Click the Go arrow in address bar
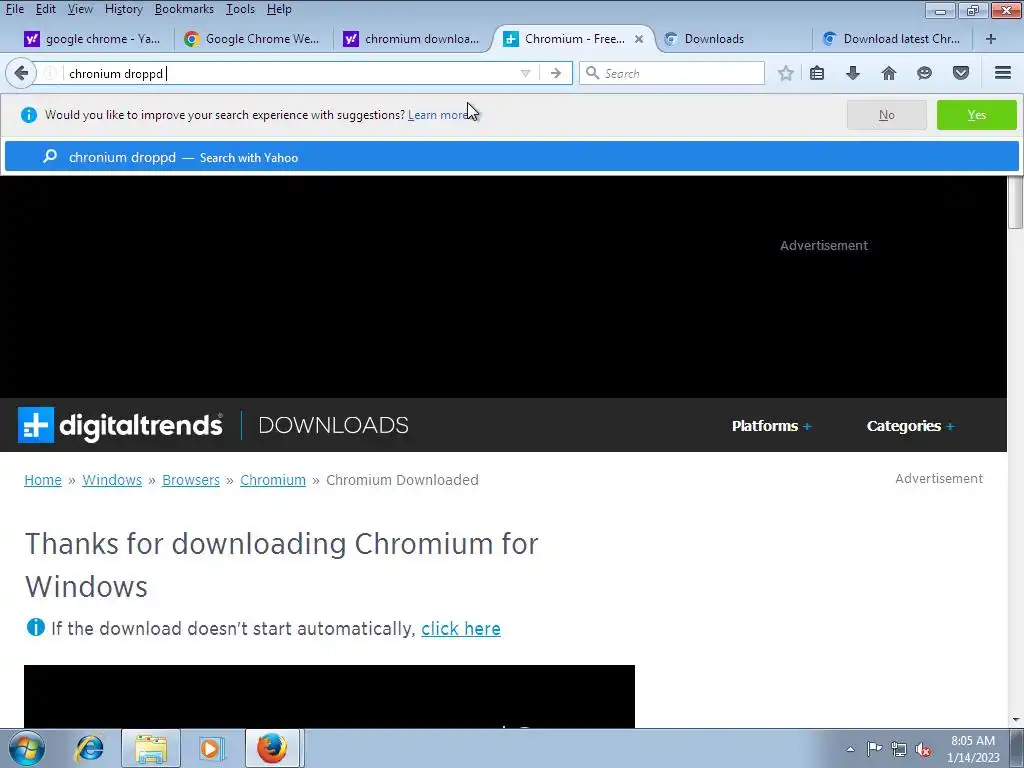 tap(556, 73)
